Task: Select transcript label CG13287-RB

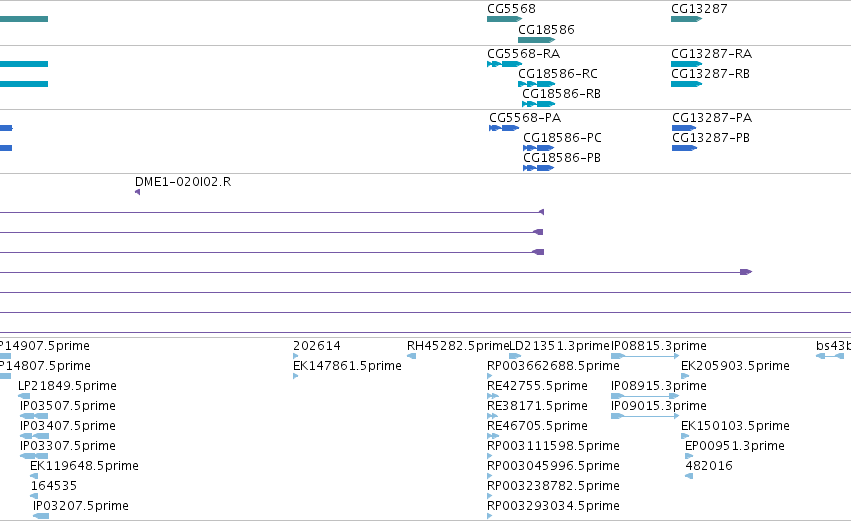Action: (x=710, y=74)
